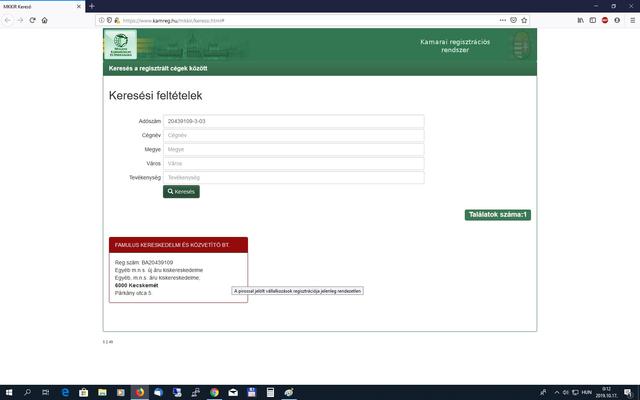Open the Firefox Library icon
The width and height of the screenshot is (640, 400).
click(x=580, y=20)
